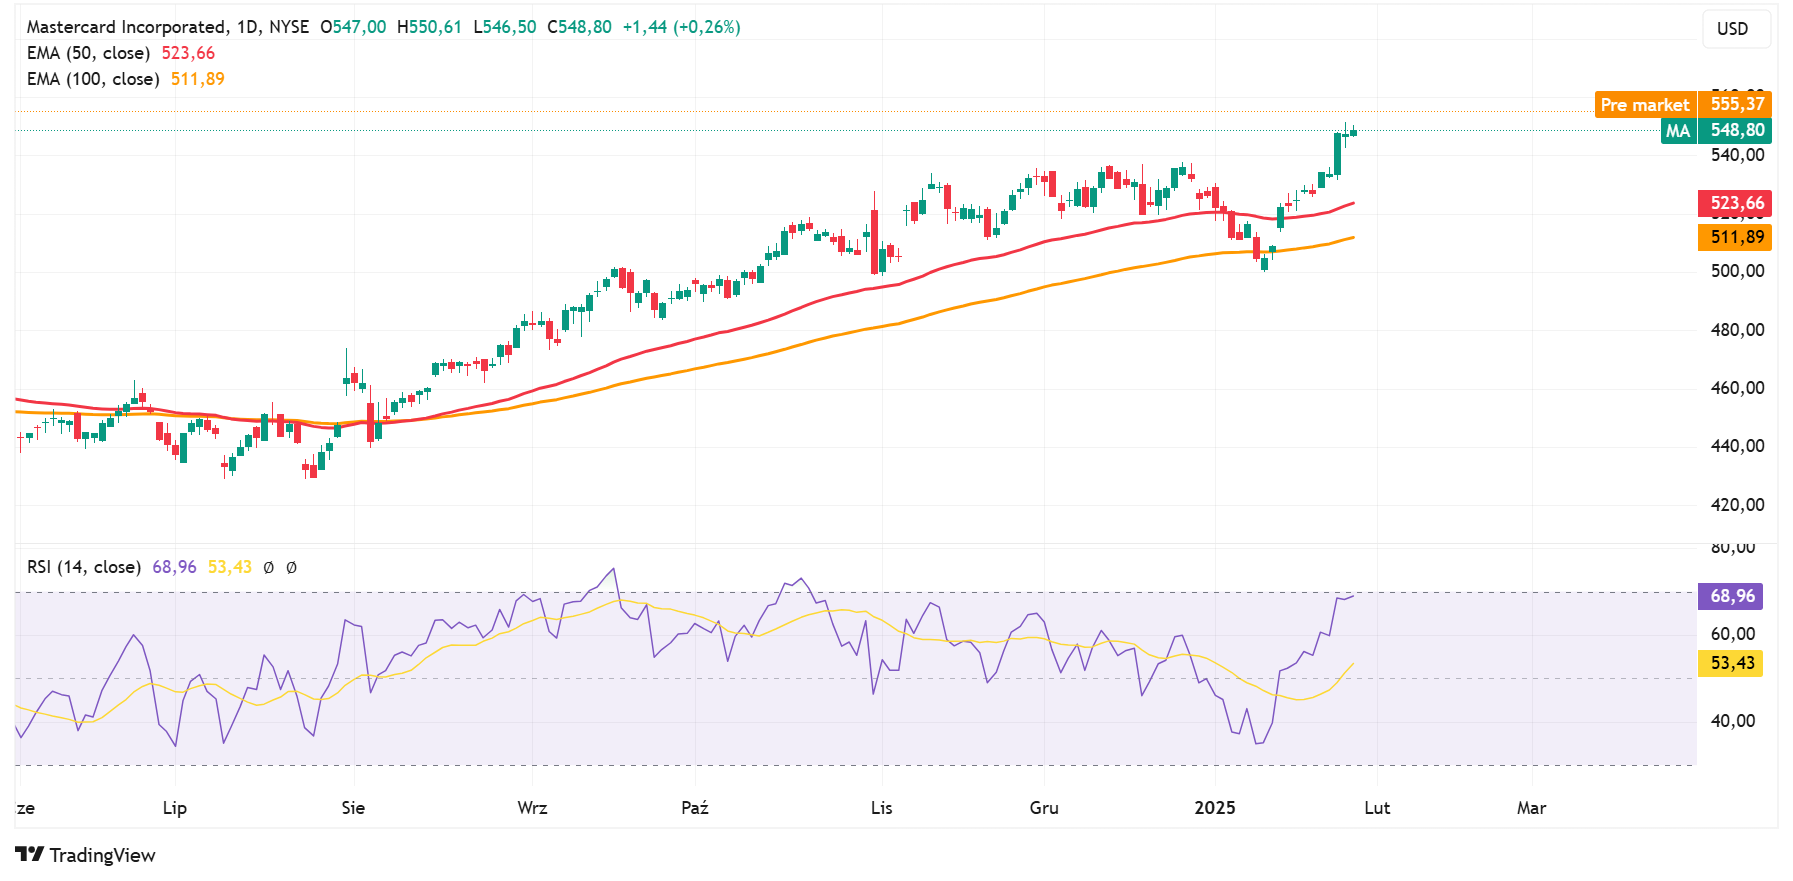The image size is (1793, 881).
Task: Click the 420,00 price axis label
Action: tap(1738, 505)
